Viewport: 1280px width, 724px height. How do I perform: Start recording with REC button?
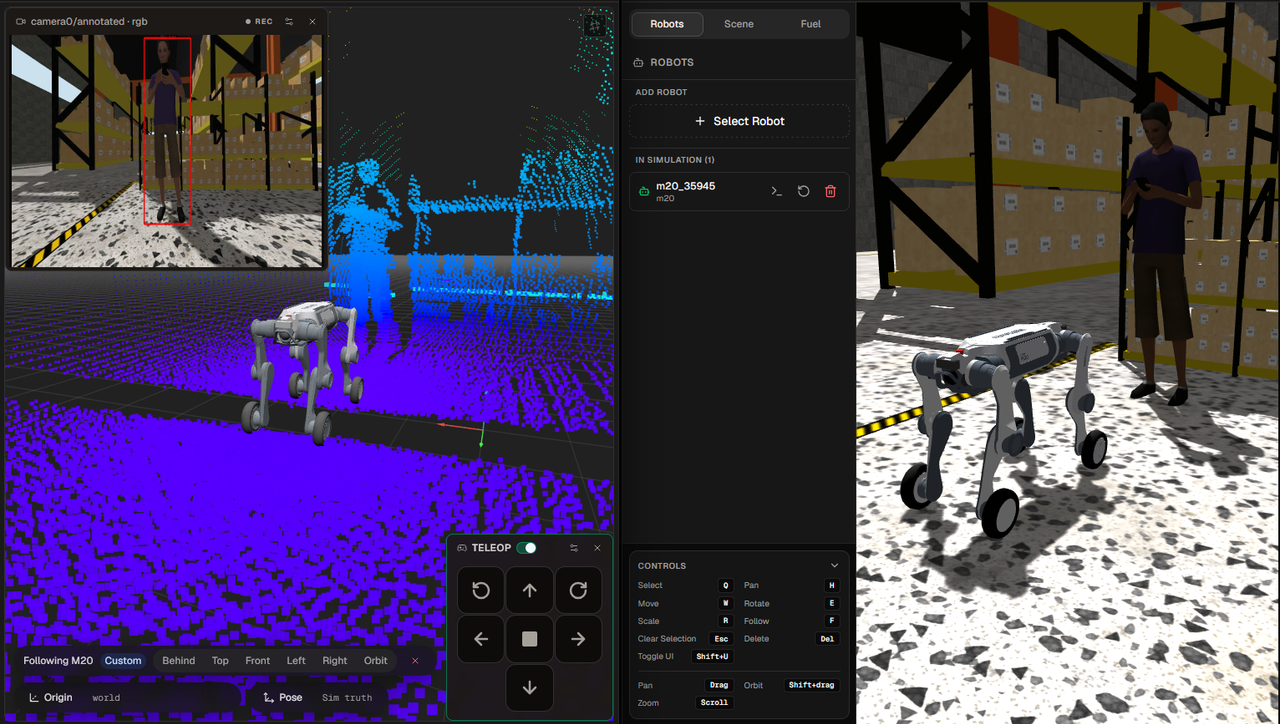coord(259,21)
